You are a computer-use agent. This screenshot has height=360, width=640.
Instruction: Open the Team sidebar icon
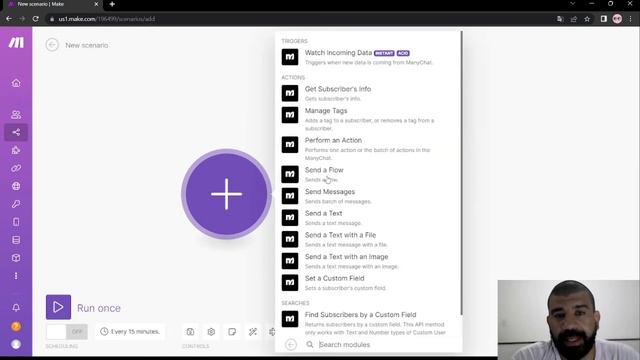16,114
